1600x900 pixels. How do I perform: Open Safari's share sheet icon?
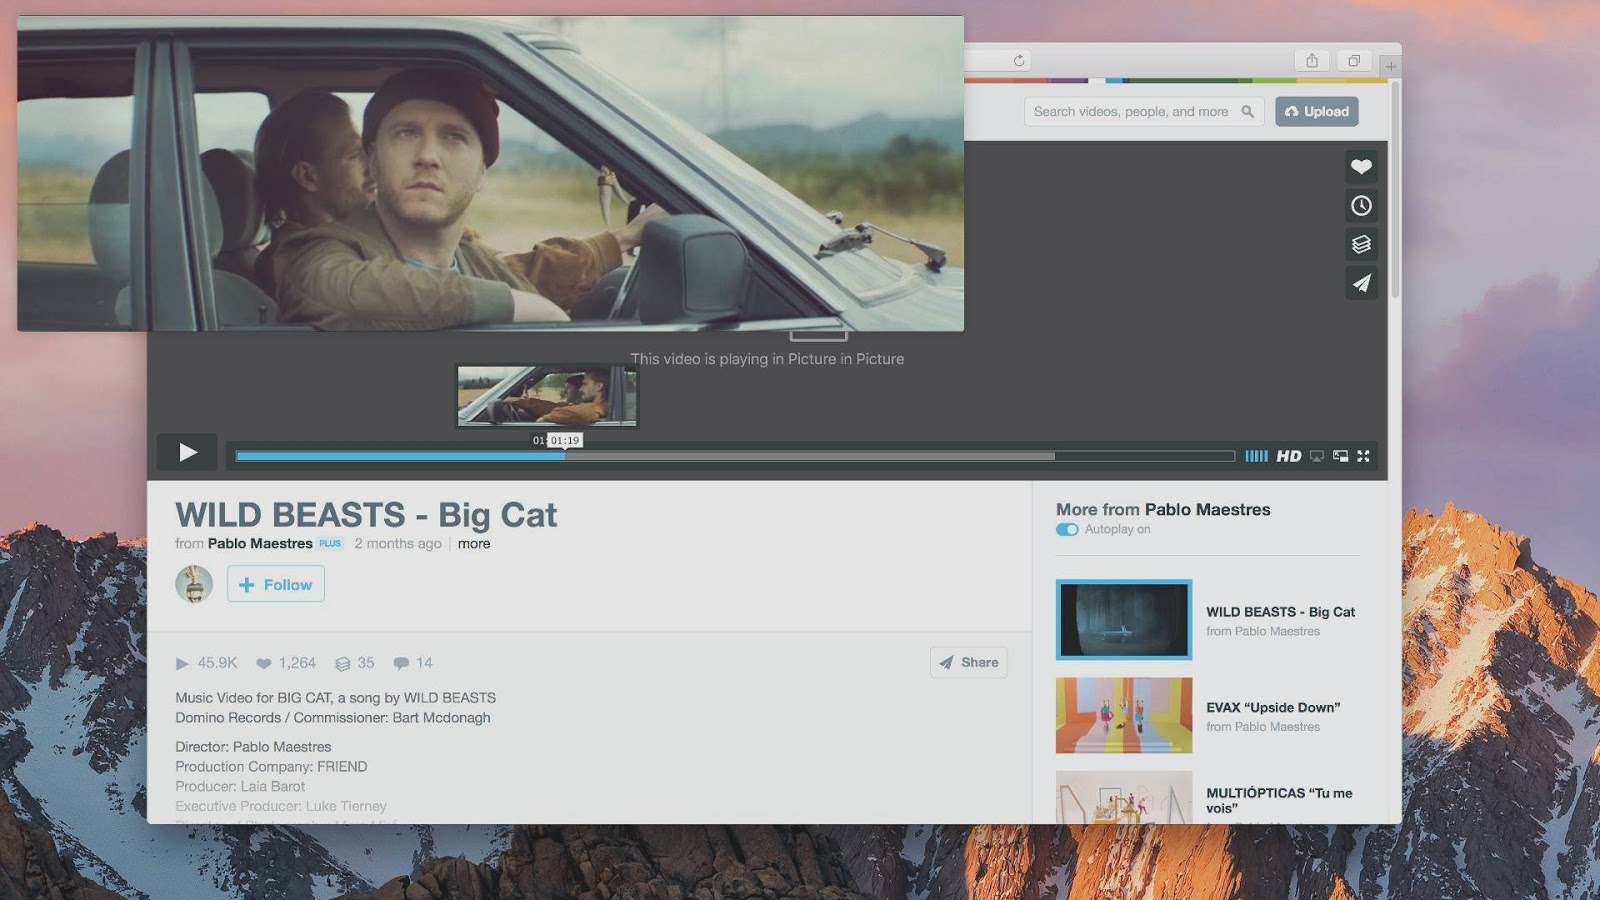tap(1312, 61)
